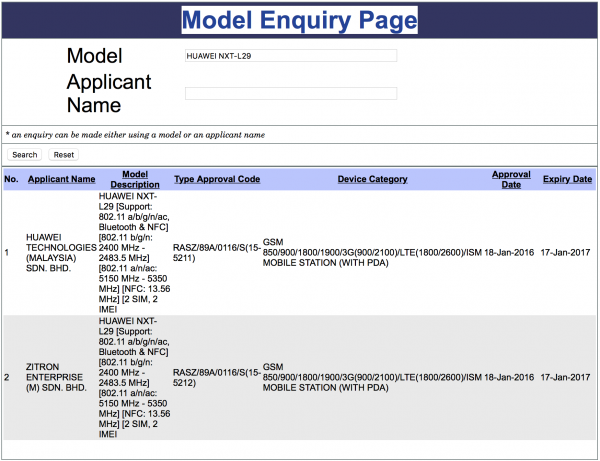
Task: Click the Model Enquiry Page heading
Action: coord(300,21)
